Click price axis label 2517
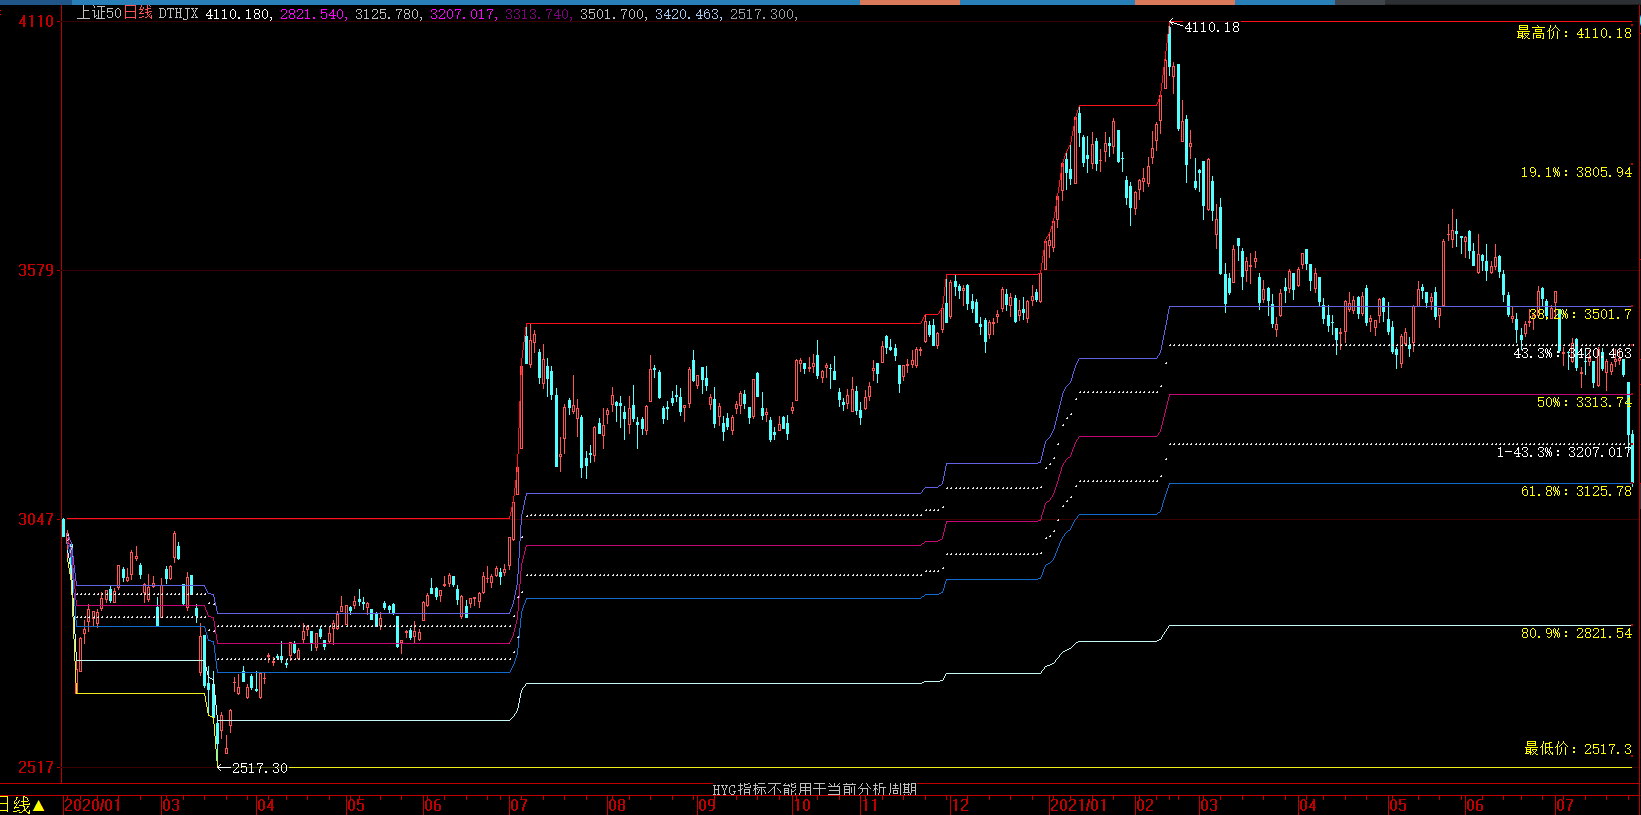This screenshot has height=815, width=1641. click(x=36, y=767)
